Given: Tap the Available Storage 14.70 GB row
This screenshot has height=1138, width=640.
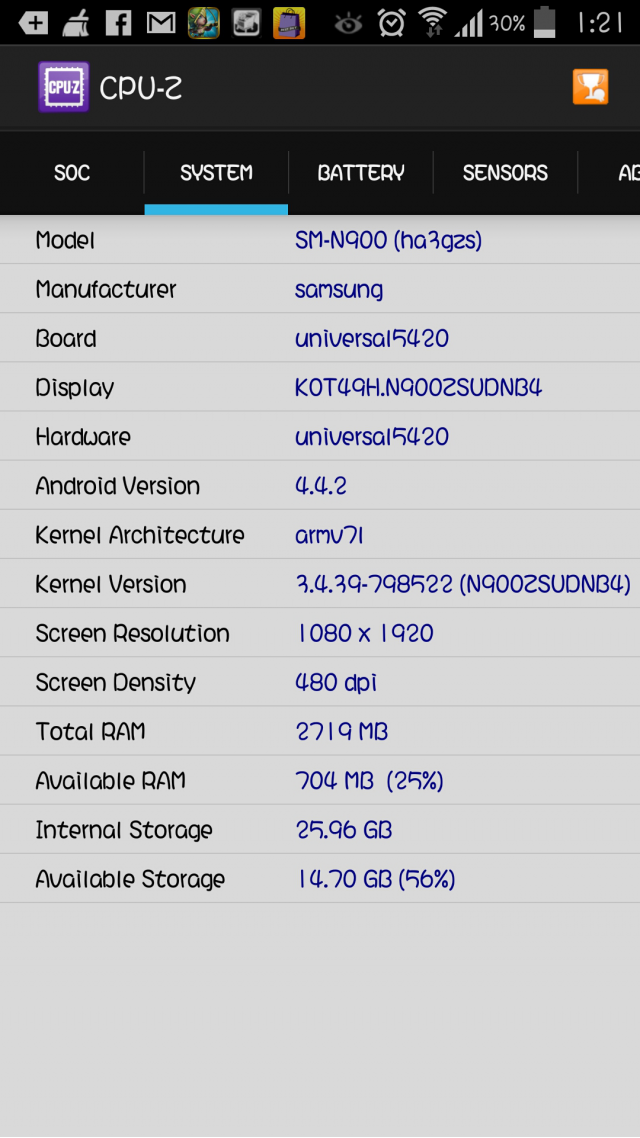Looking at the screenshot, I should (x=320, y=879).
